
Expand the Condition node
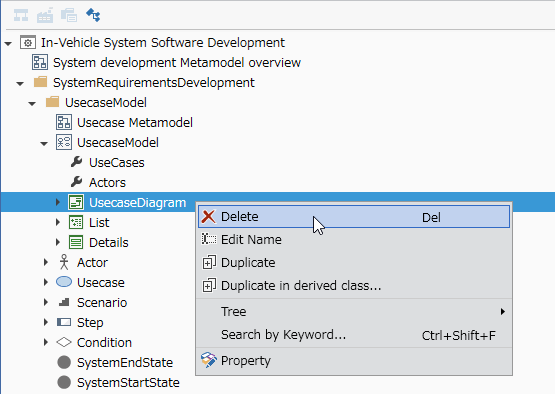click(x=46, y=342)
